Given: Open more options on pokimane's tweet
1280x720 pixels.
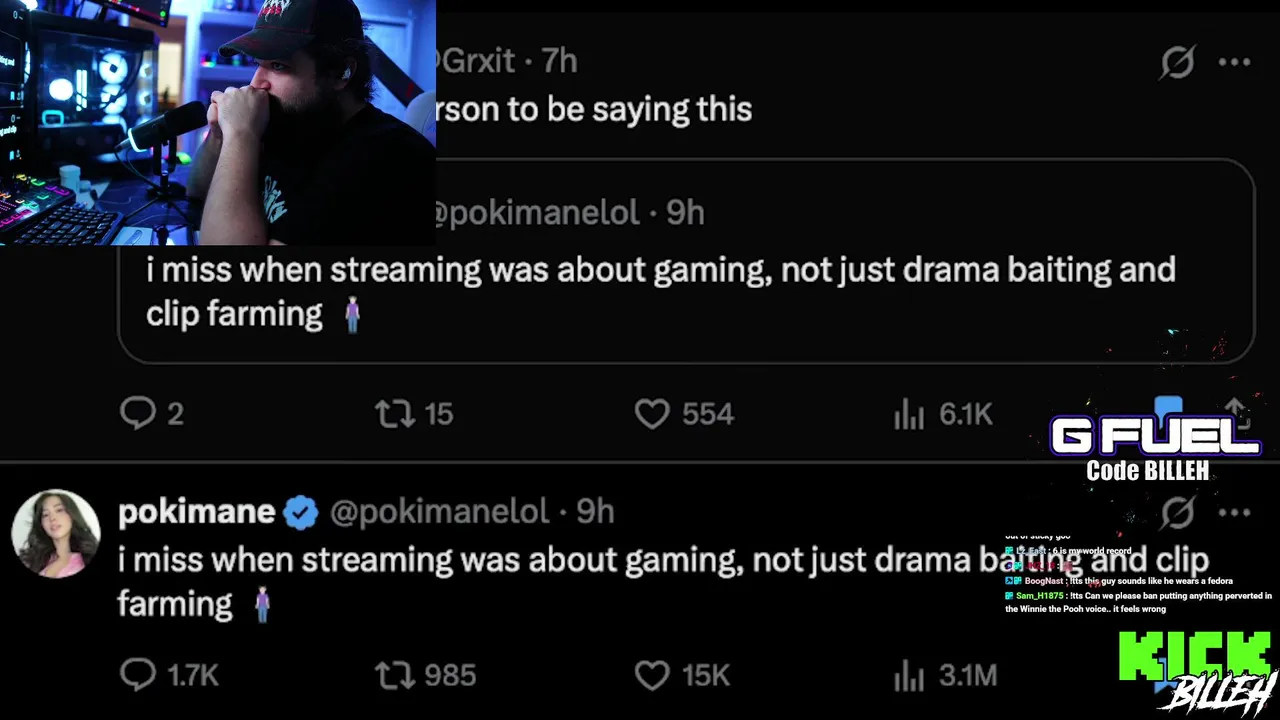Looking at the screenshot, I should tap(1235, 513).
